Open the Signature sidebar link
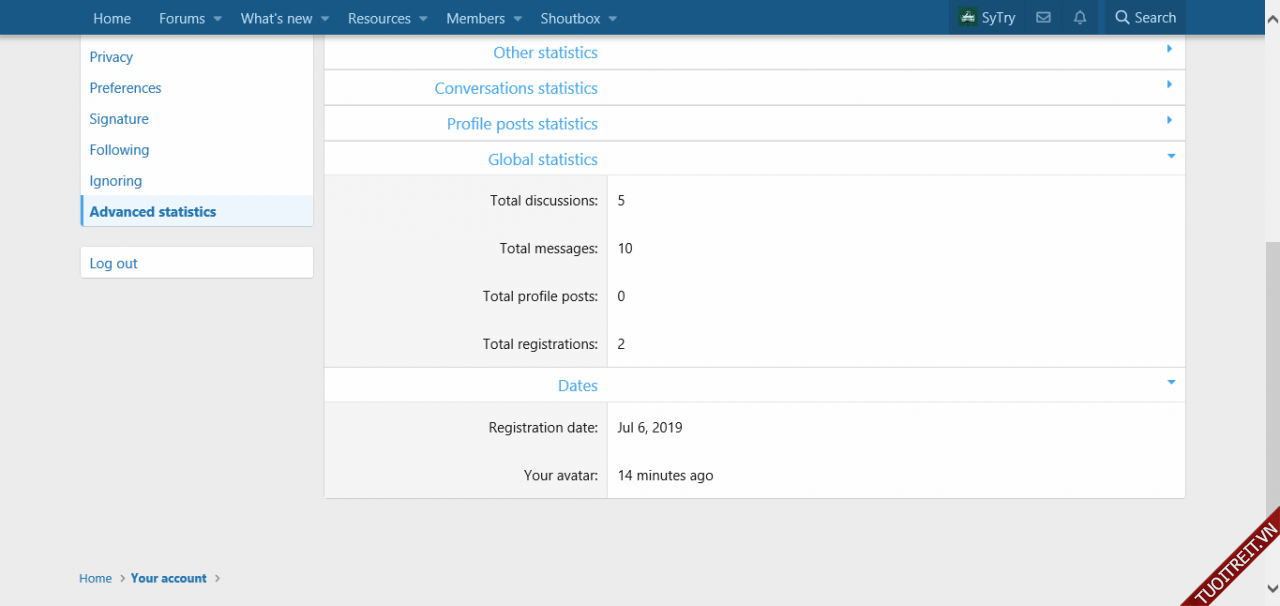This screenshot has height=606, width=1280. pyautogui.click(x=119, y=119)
